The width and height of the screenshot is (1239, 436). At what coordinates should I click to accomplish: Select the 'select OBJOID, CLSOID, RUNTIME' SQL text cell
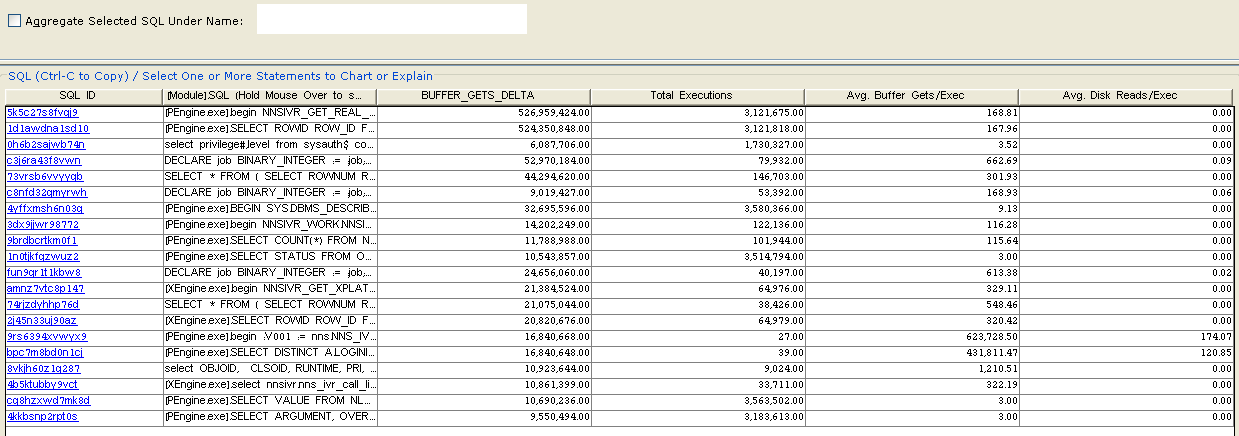click(x=270, y=369)
